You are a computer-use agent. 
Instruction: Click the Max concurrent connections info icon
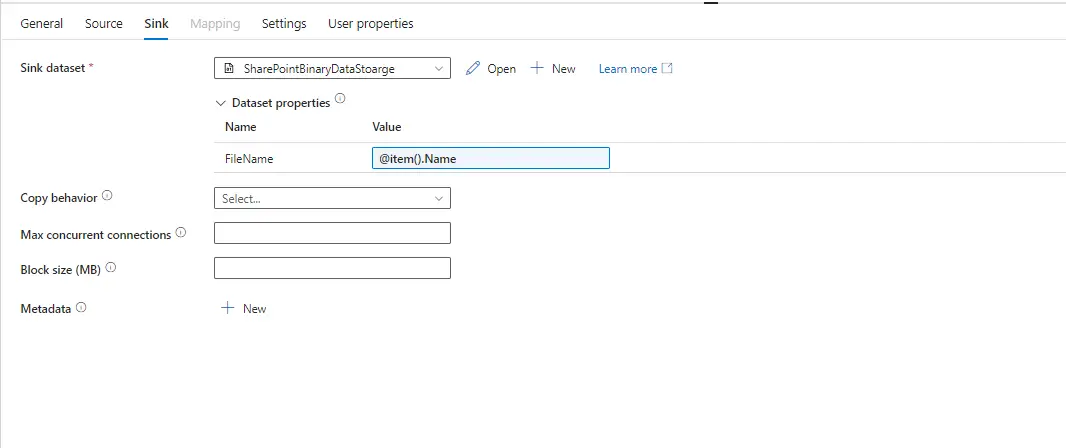click(181, 233)
